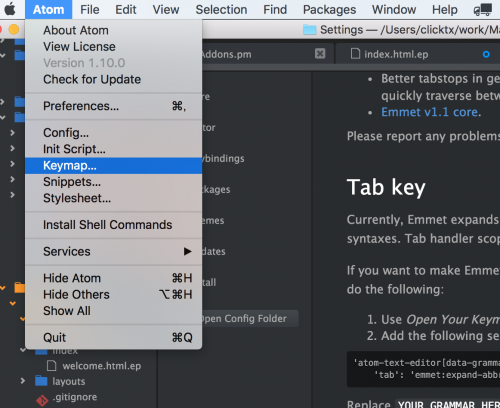Switch to the Addons.pm tab
The image size is (500, 408).
pos(267,54)
